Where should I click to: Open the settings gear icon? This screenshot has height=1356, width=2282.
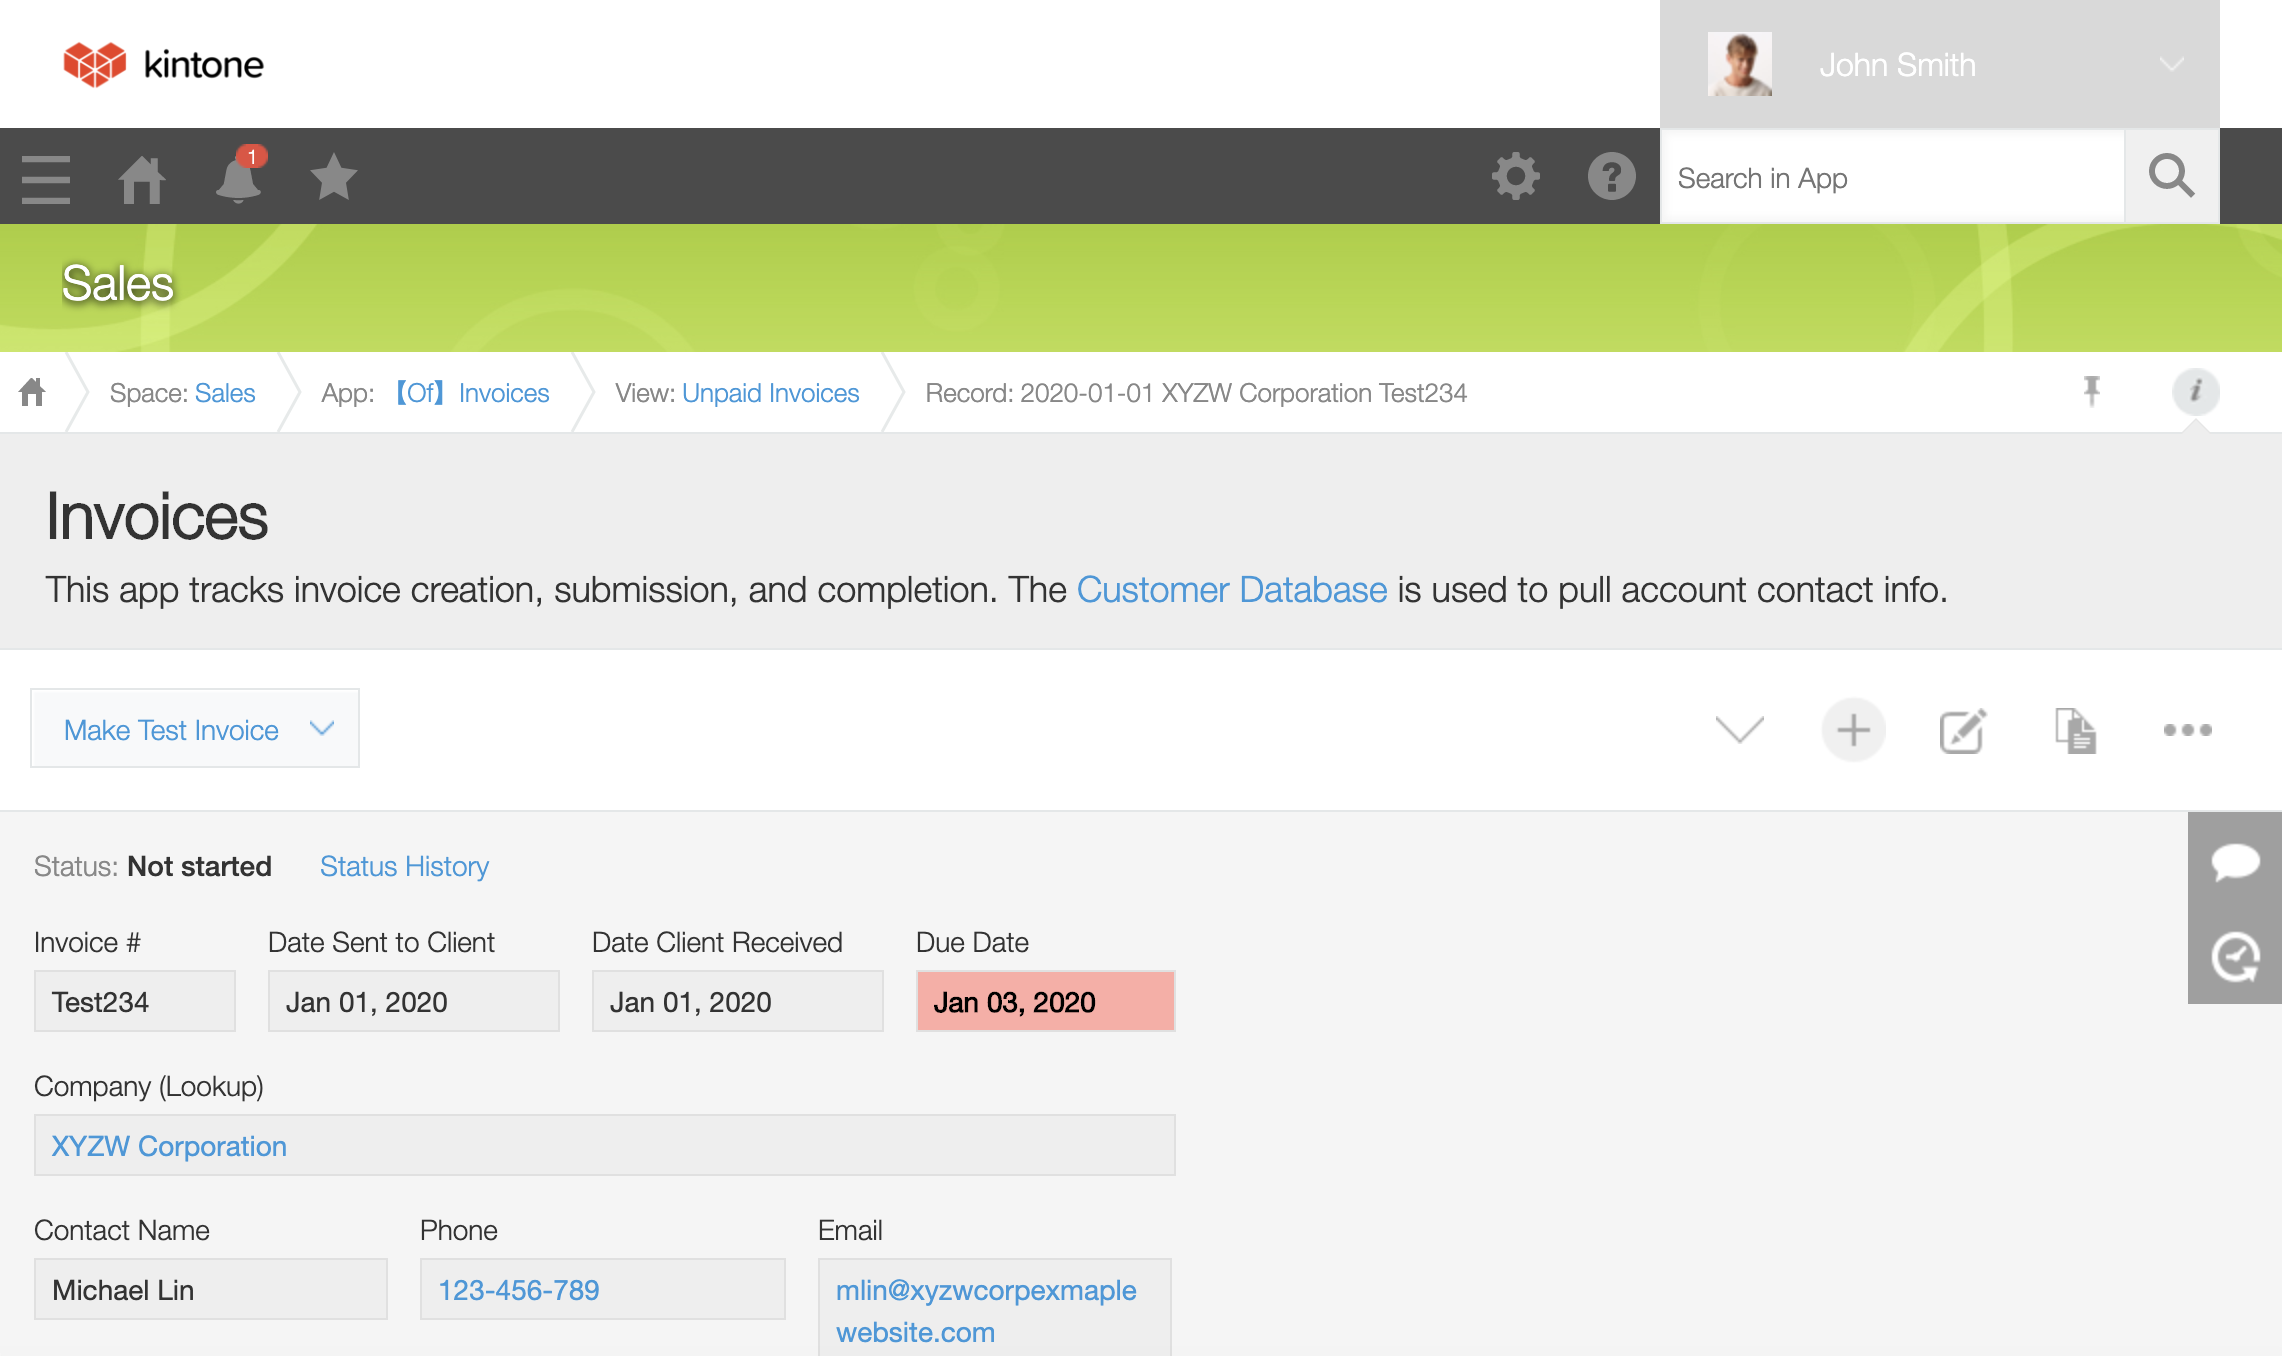1515,177
